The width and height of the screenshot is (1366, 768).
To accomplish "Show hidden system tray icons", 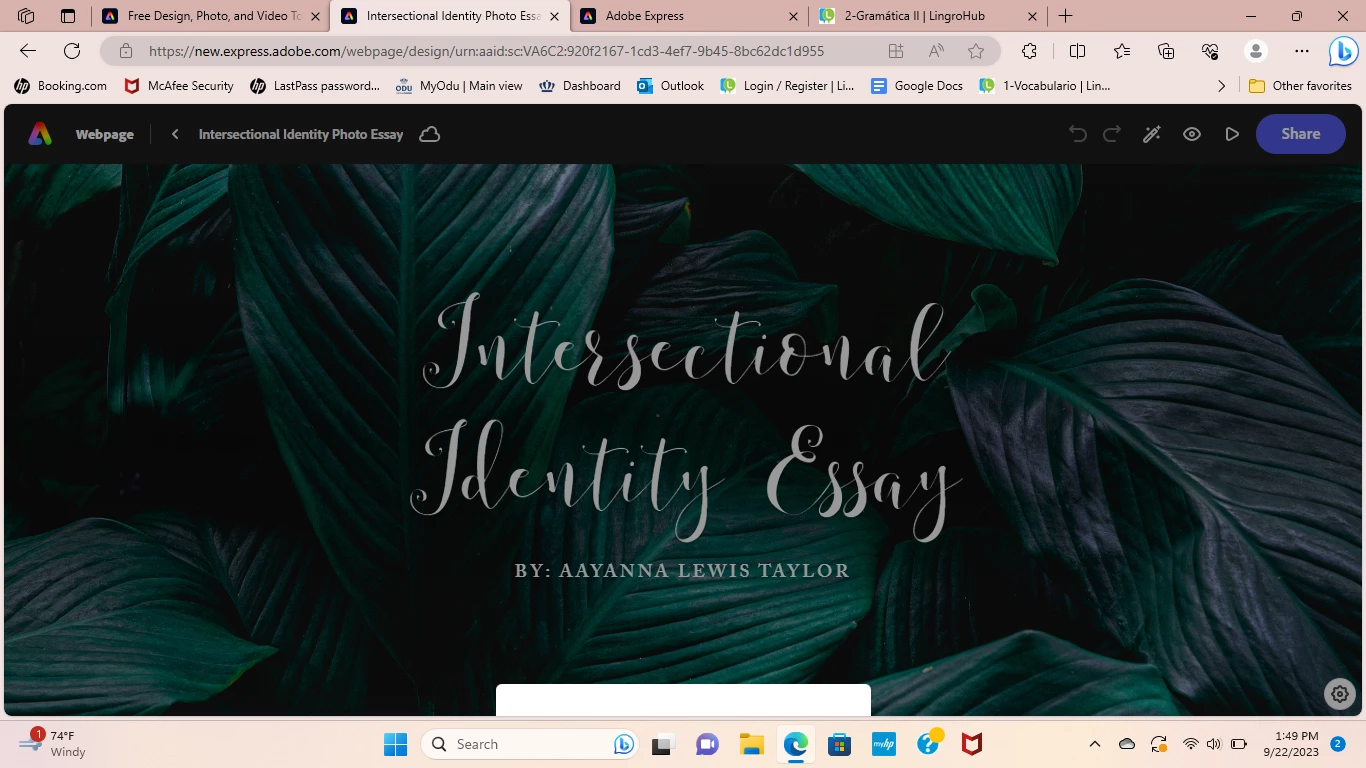I will pyautogui.click(x=1095, y=744).
